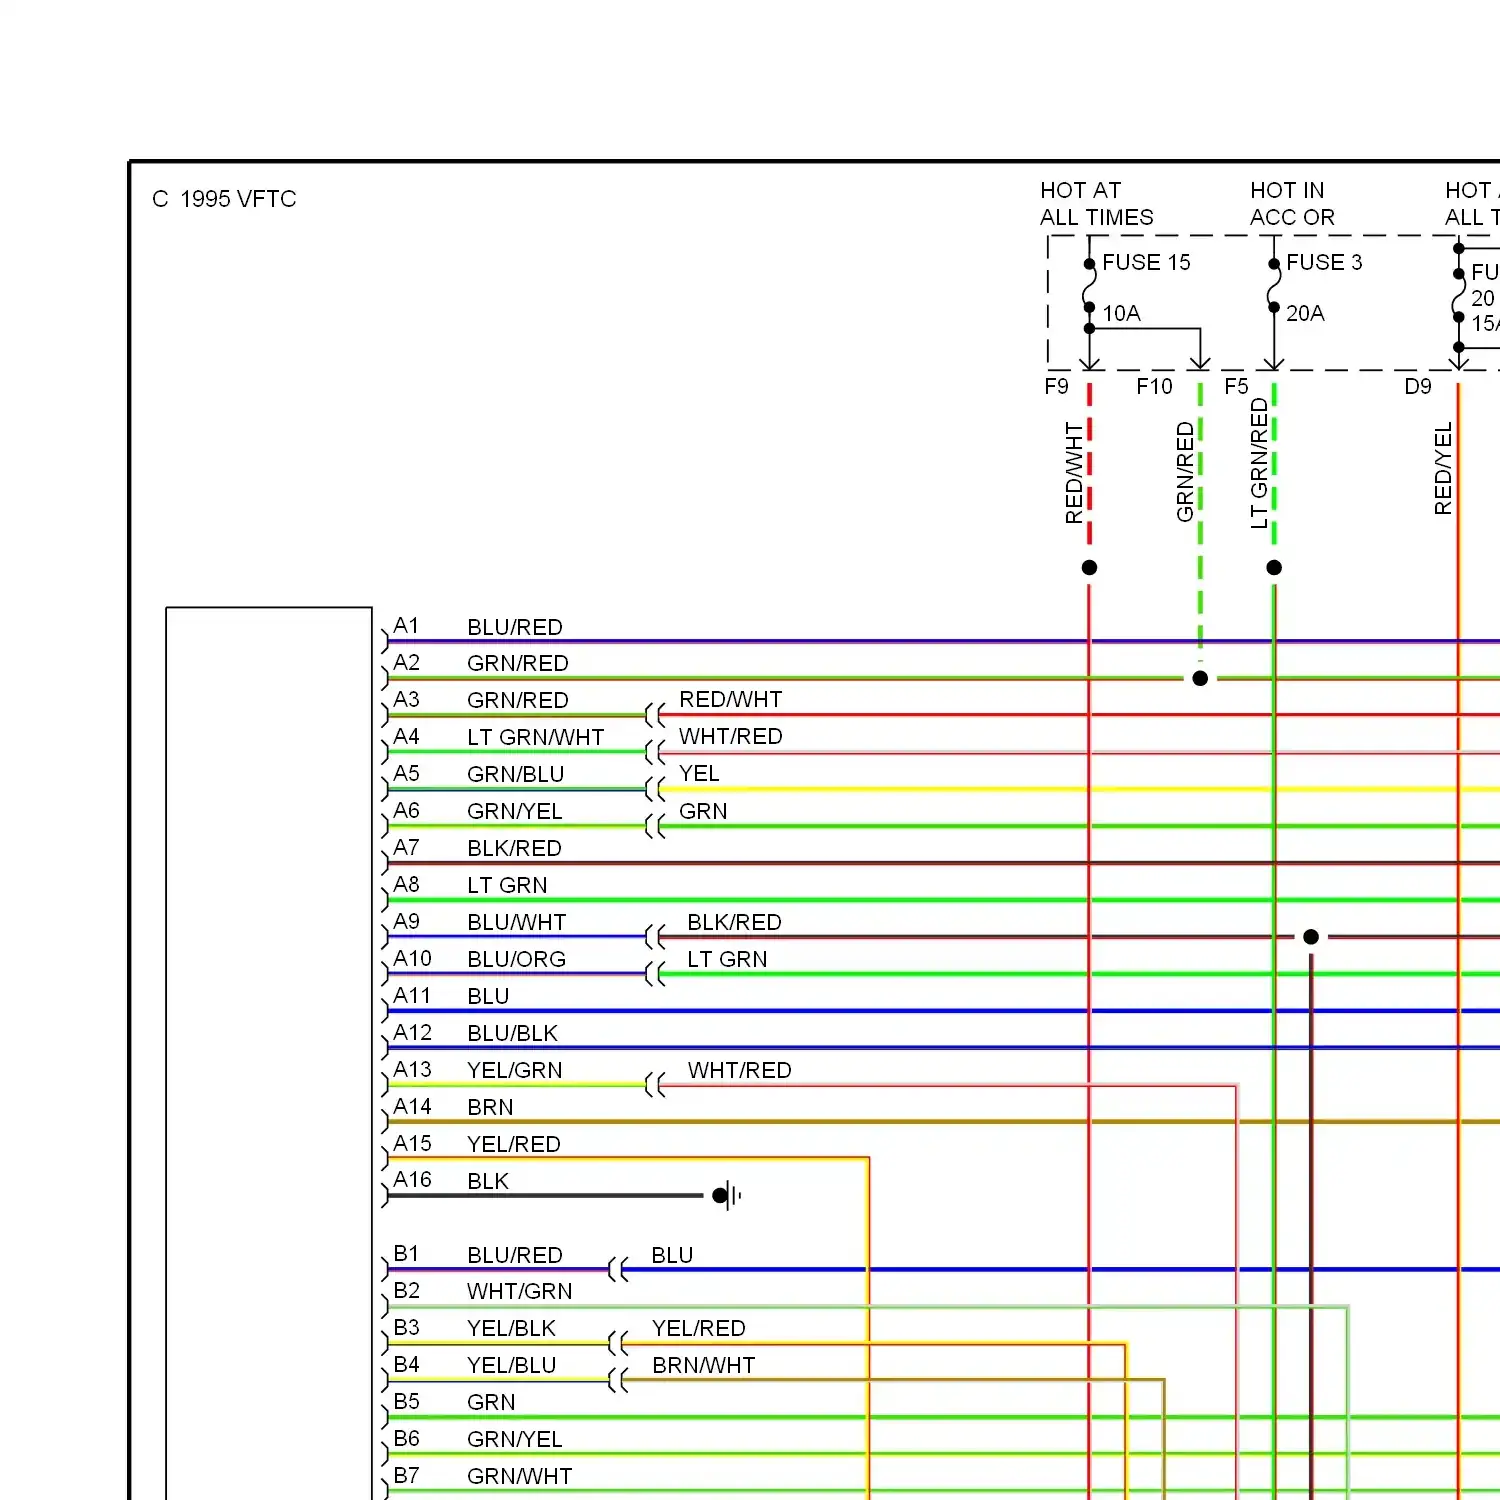The image size is (1500, 1500).
Task: Click pin label "A15"
Action: click(x=412, y=1143)
